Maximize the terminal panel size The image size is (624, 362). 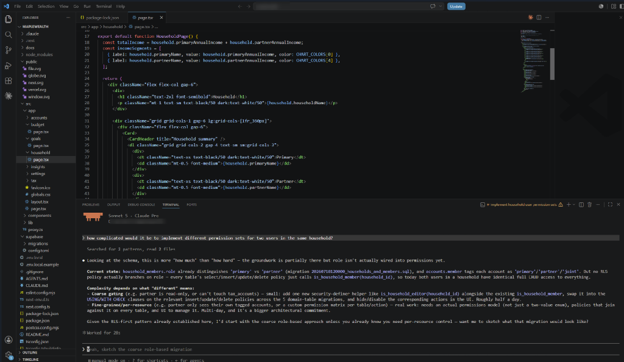(610, 204)
